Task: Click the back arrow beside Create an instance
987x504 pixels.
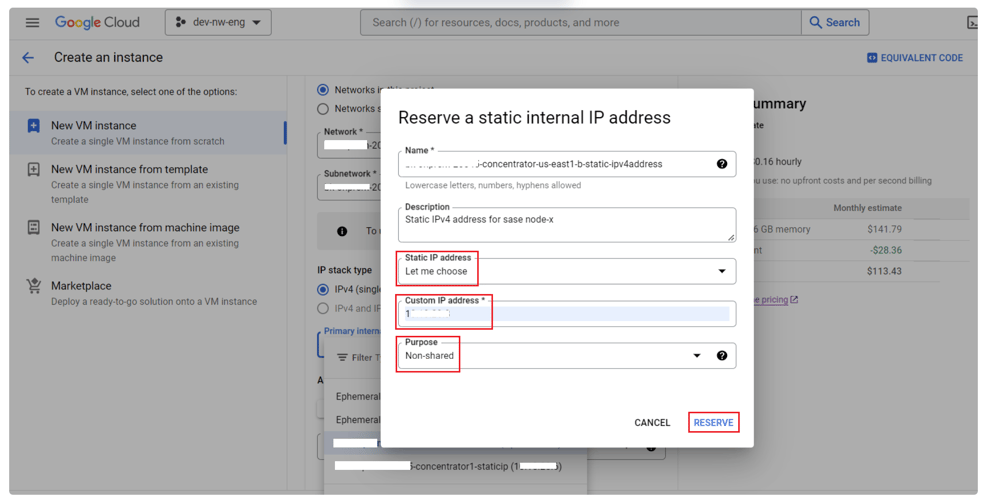Action: click(28, 58)
